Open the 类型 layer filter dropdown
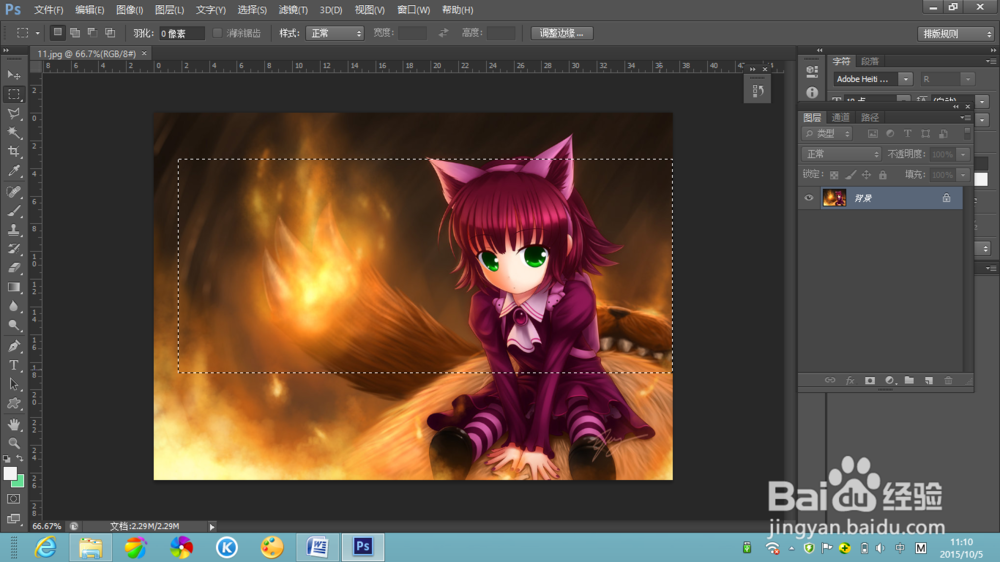This screenshot has width=1000, height=562. pos(827,133)
